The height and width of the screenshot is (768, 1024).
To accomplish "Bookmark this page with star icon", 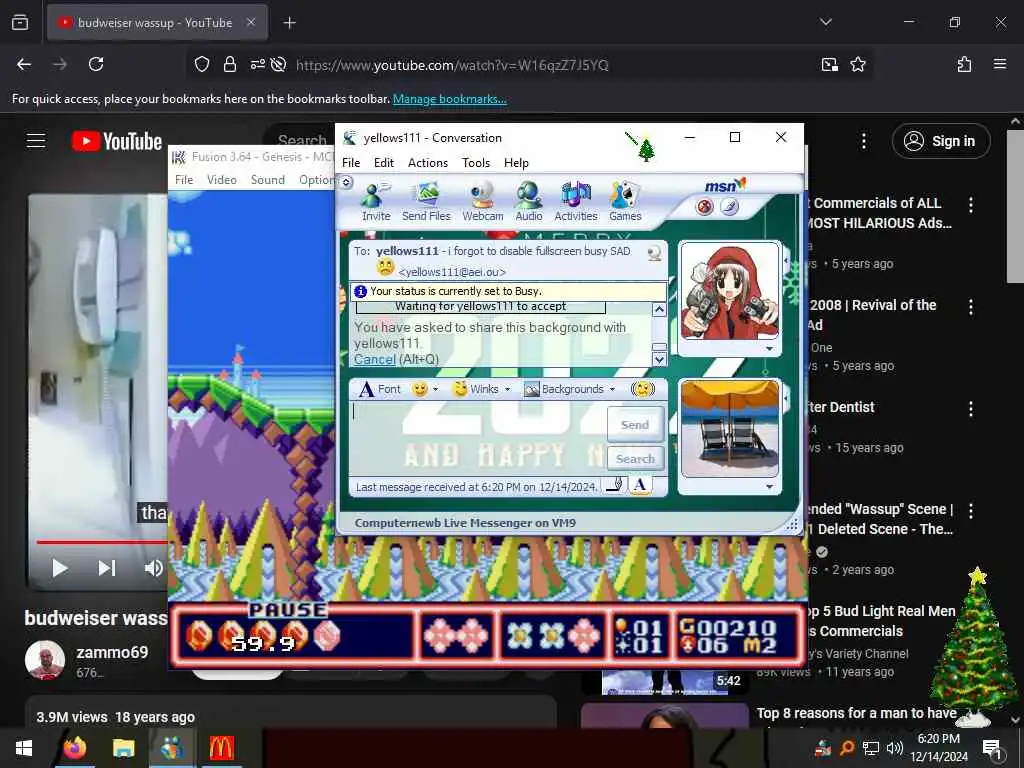I will (857, 64).
